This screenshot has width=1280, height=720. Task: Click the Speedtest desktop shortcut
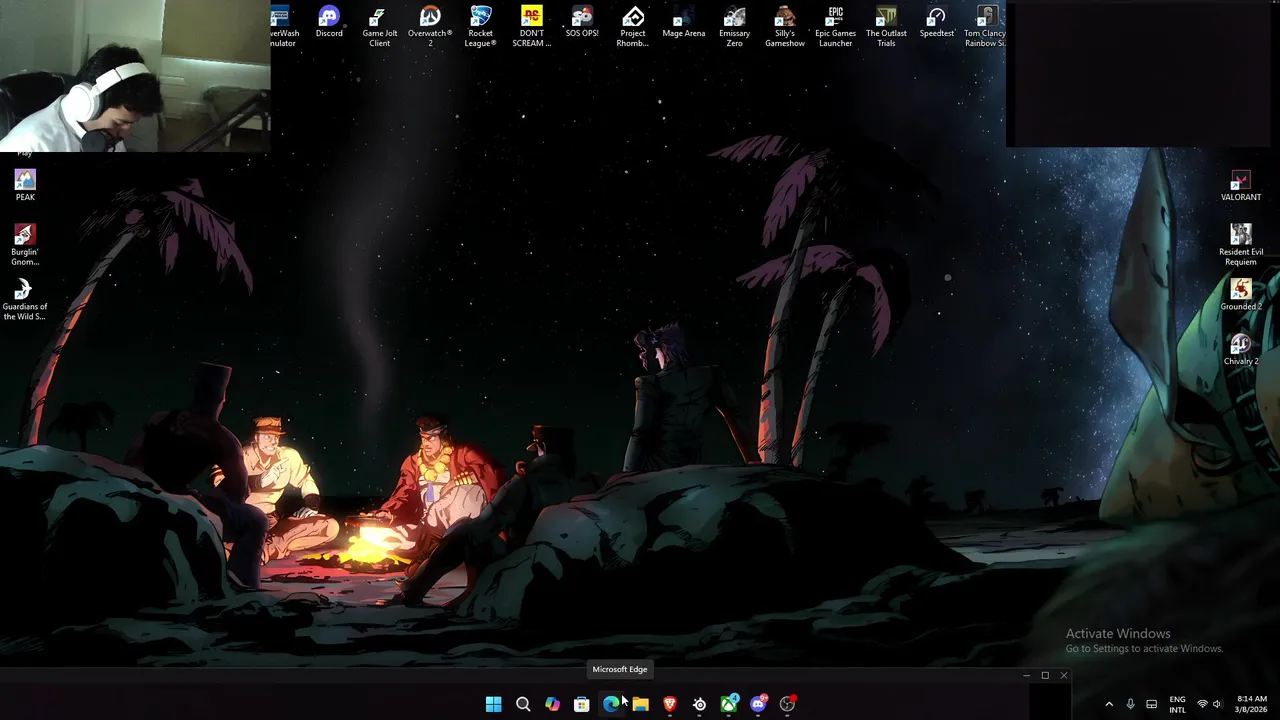click(x=936, y=23)
